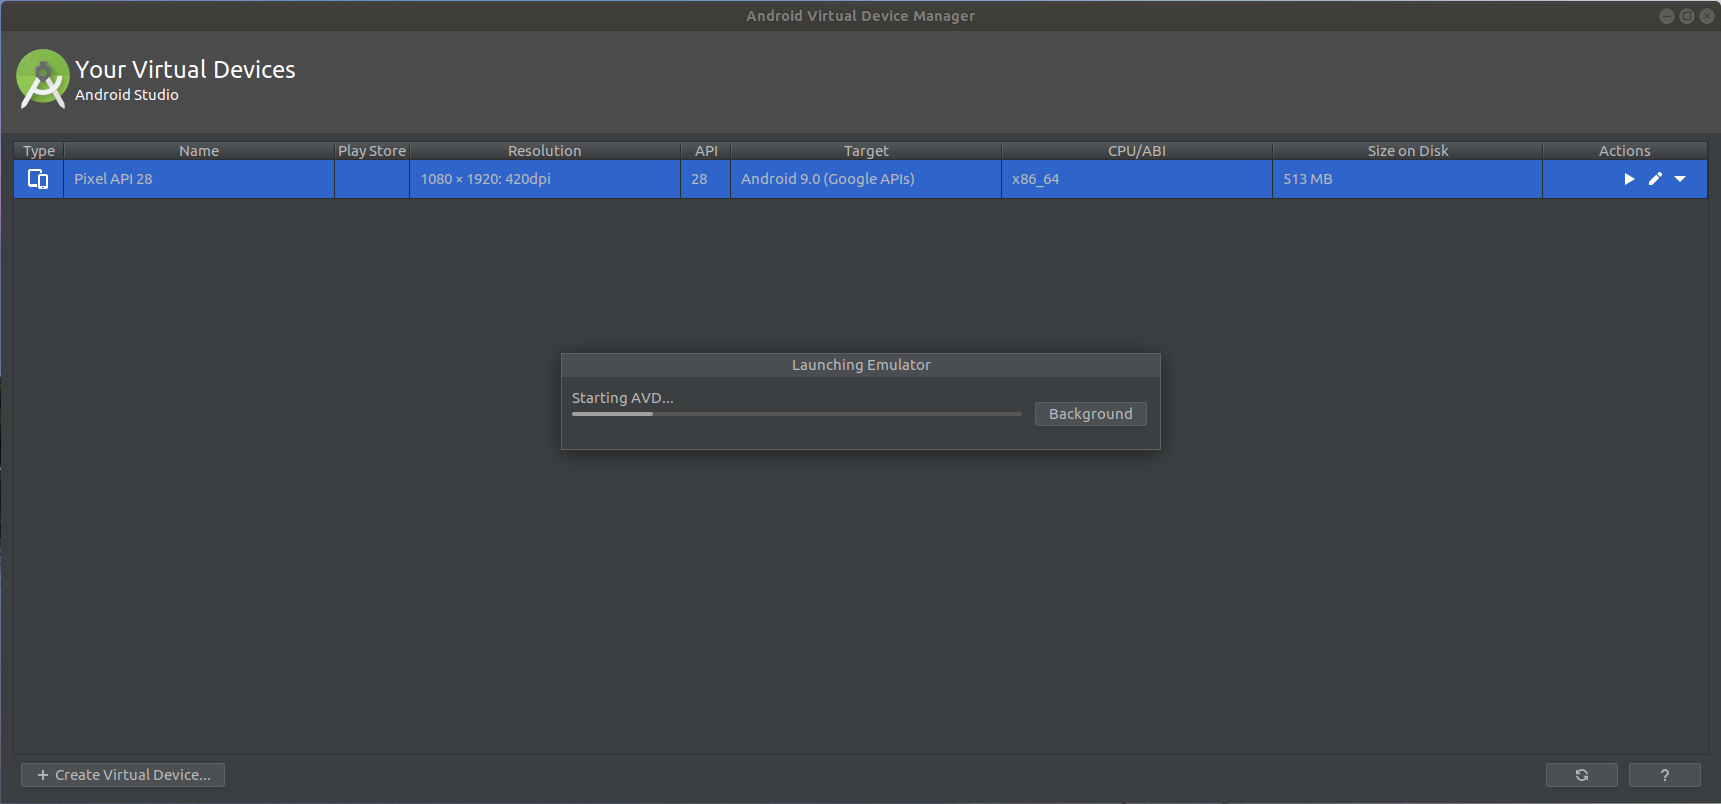Image resolution: width=1721 pixels, height=804 pixels.
Task: Refresh the virtual devices list
Action: point(1582,775)
